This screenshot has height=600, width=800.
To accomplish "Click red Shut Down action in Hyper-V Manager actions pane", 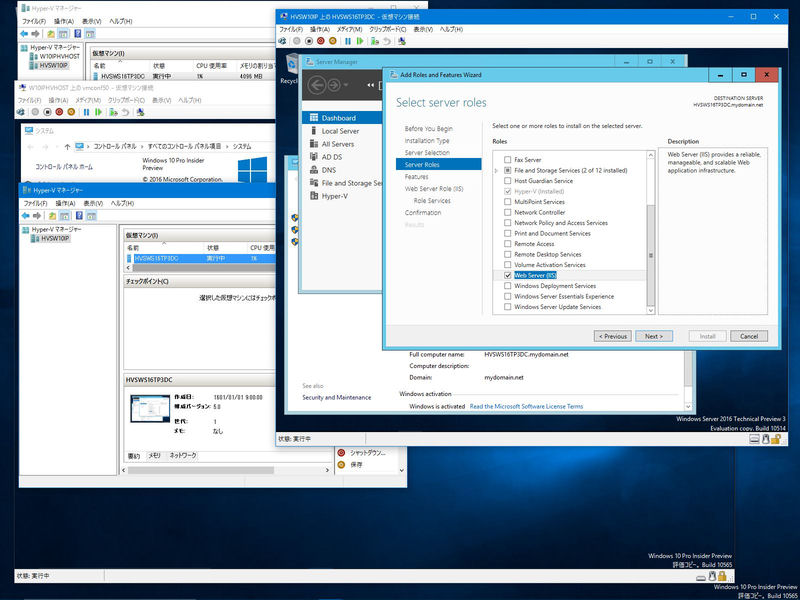I will click(x=341, y=453).
